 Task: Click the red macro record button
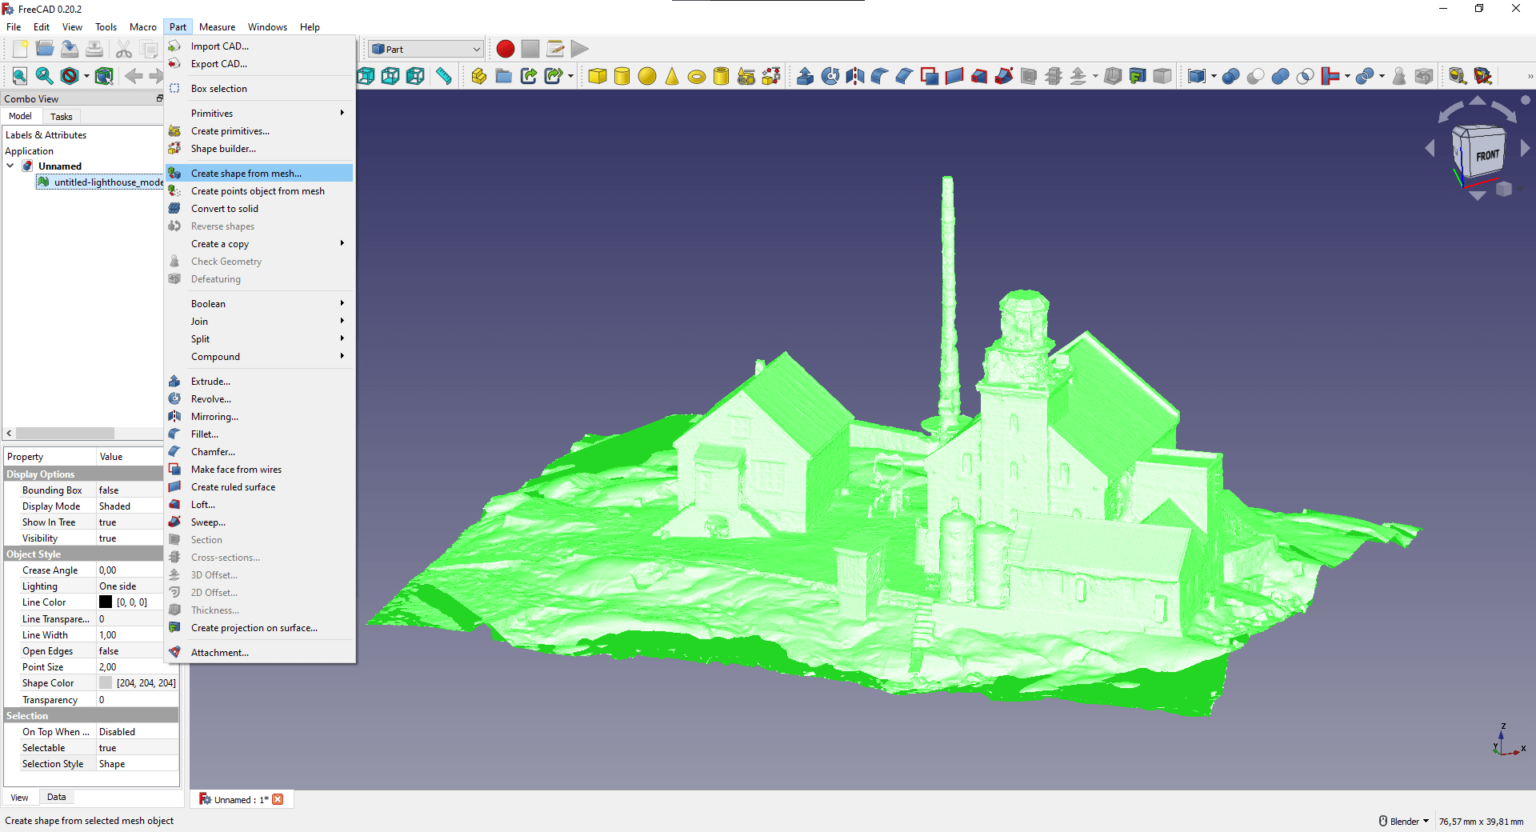505,48
